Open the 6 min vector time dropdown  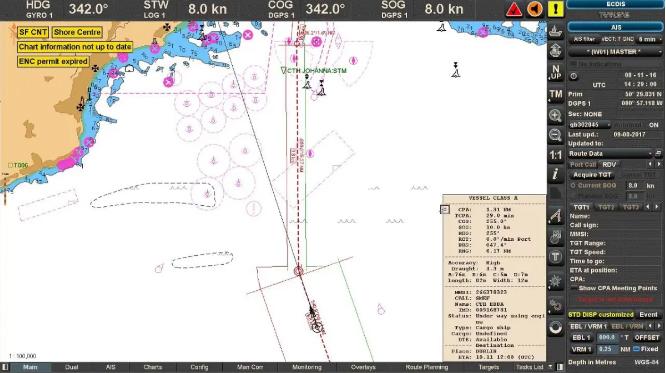tap(649, 39)
